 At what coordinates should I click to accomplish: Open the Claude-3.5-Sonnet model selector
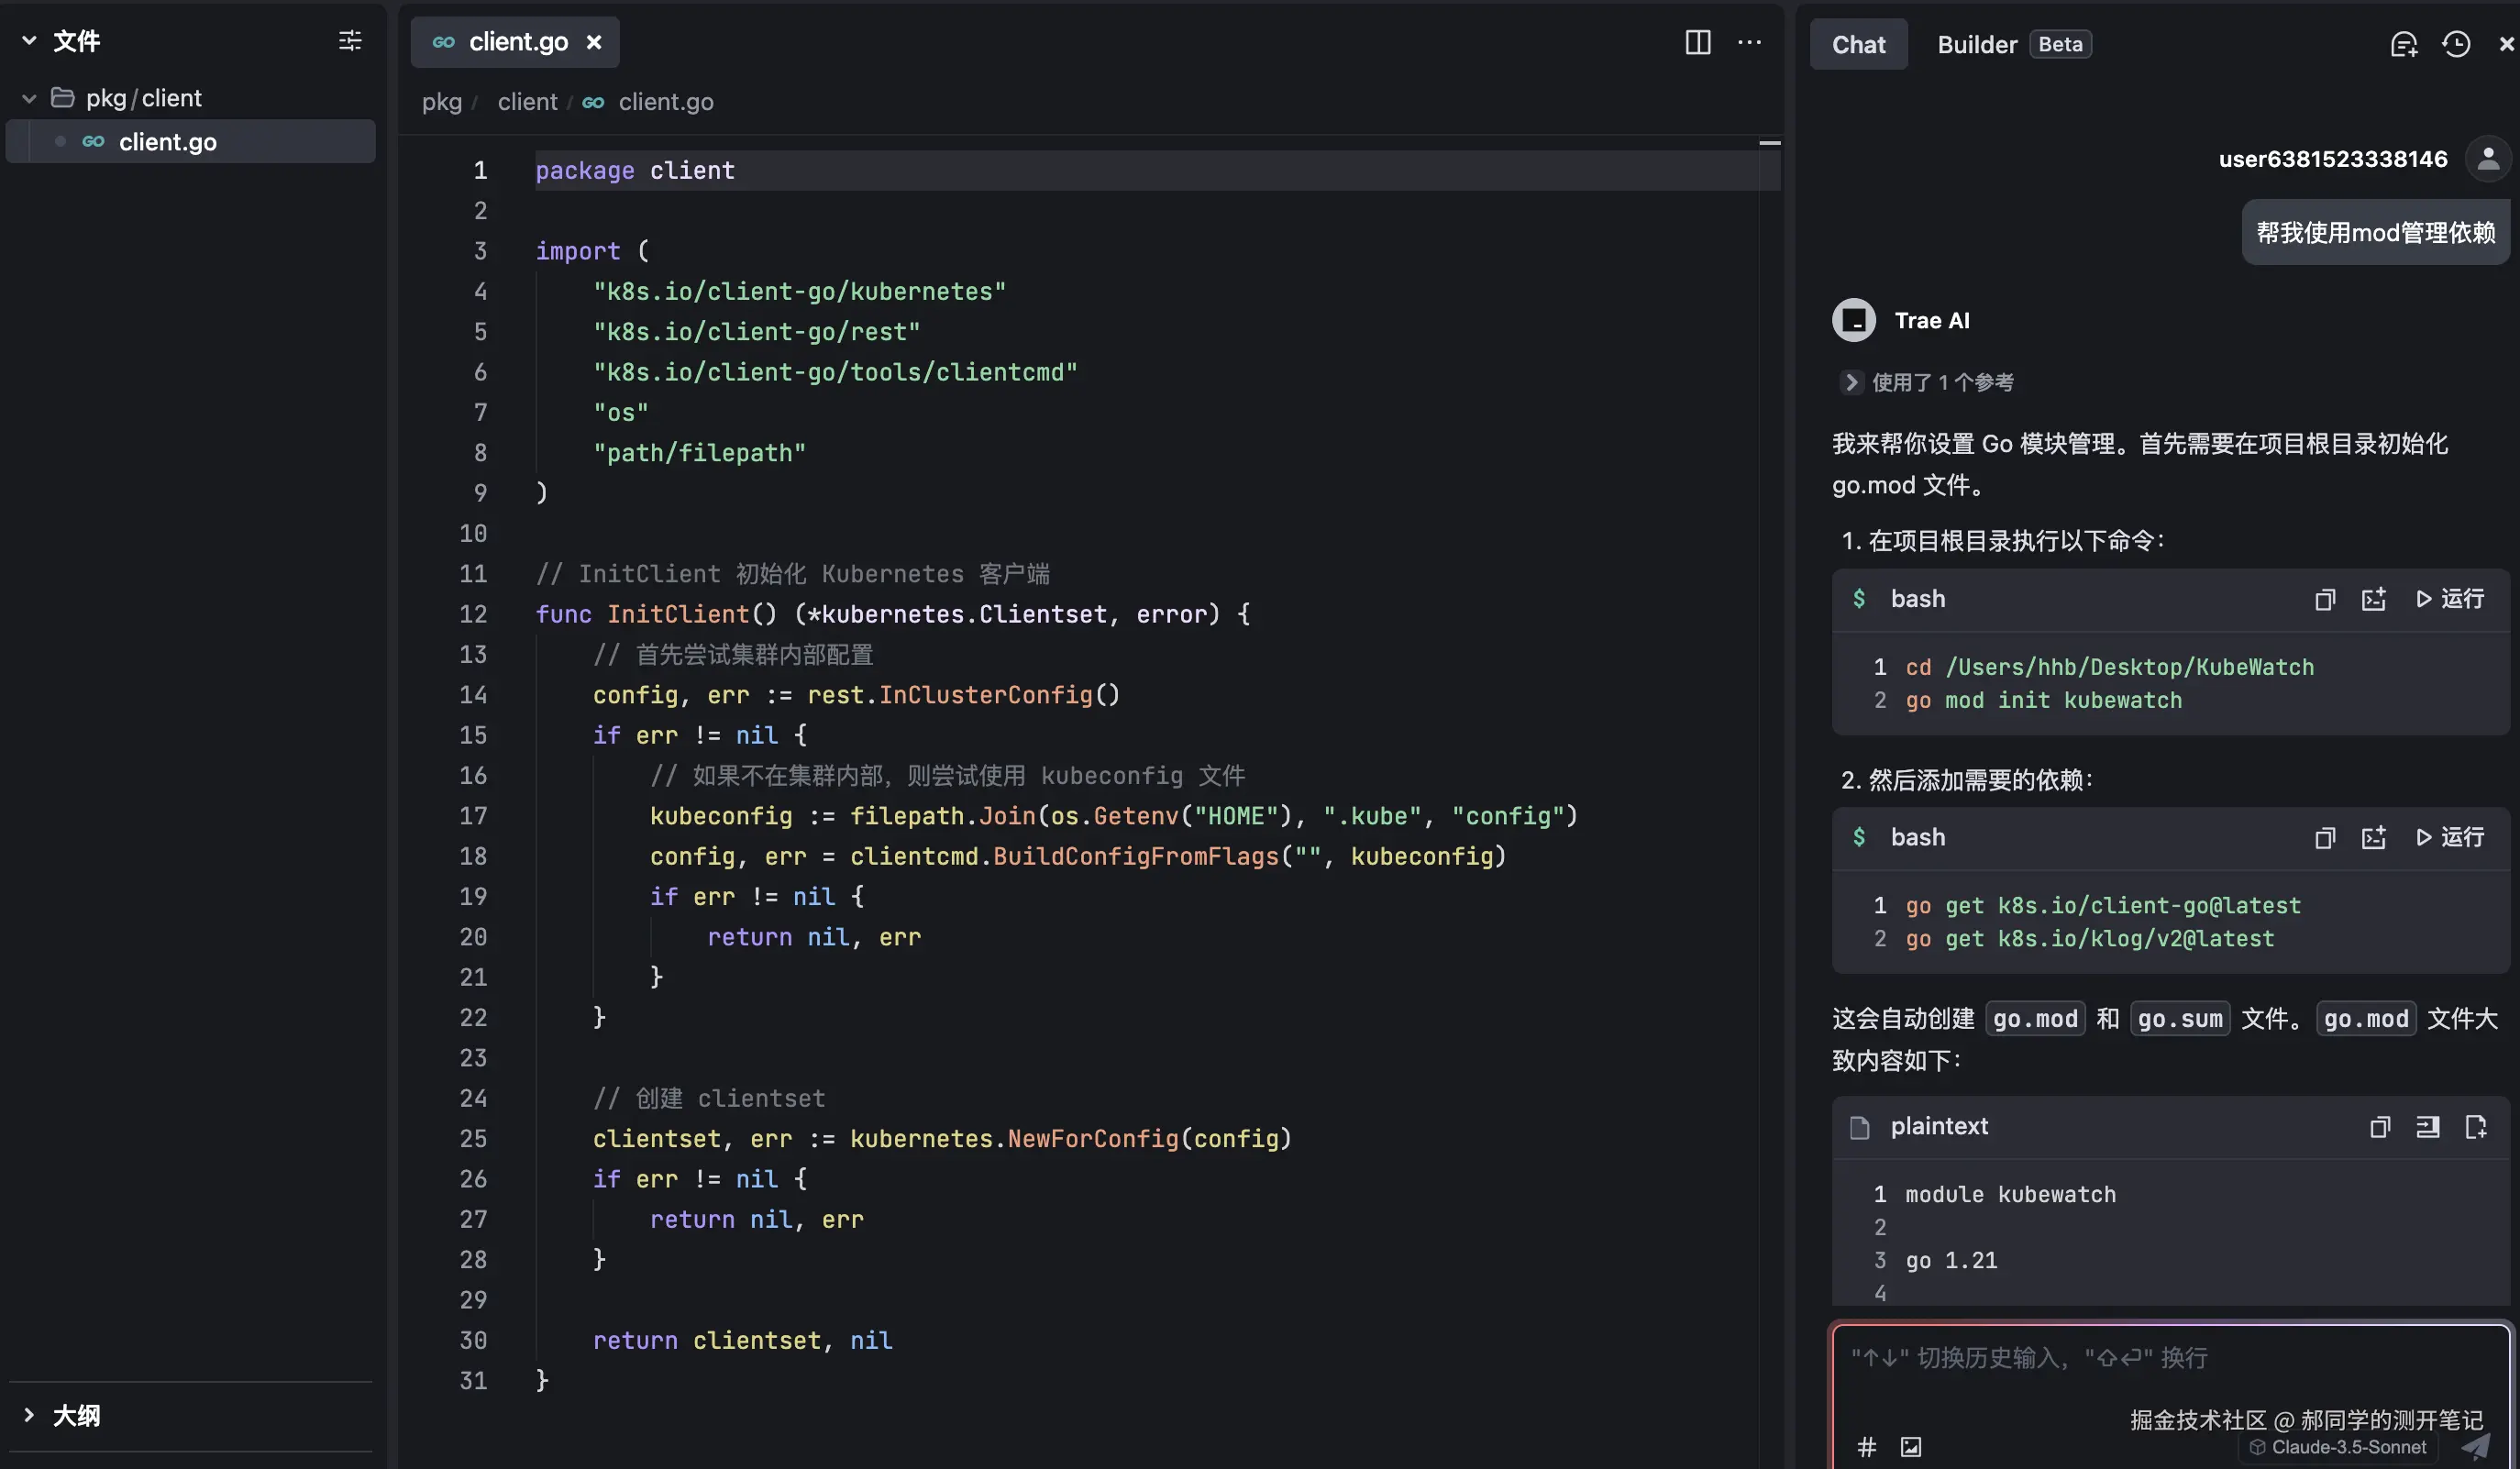tap(2338, 1446)
